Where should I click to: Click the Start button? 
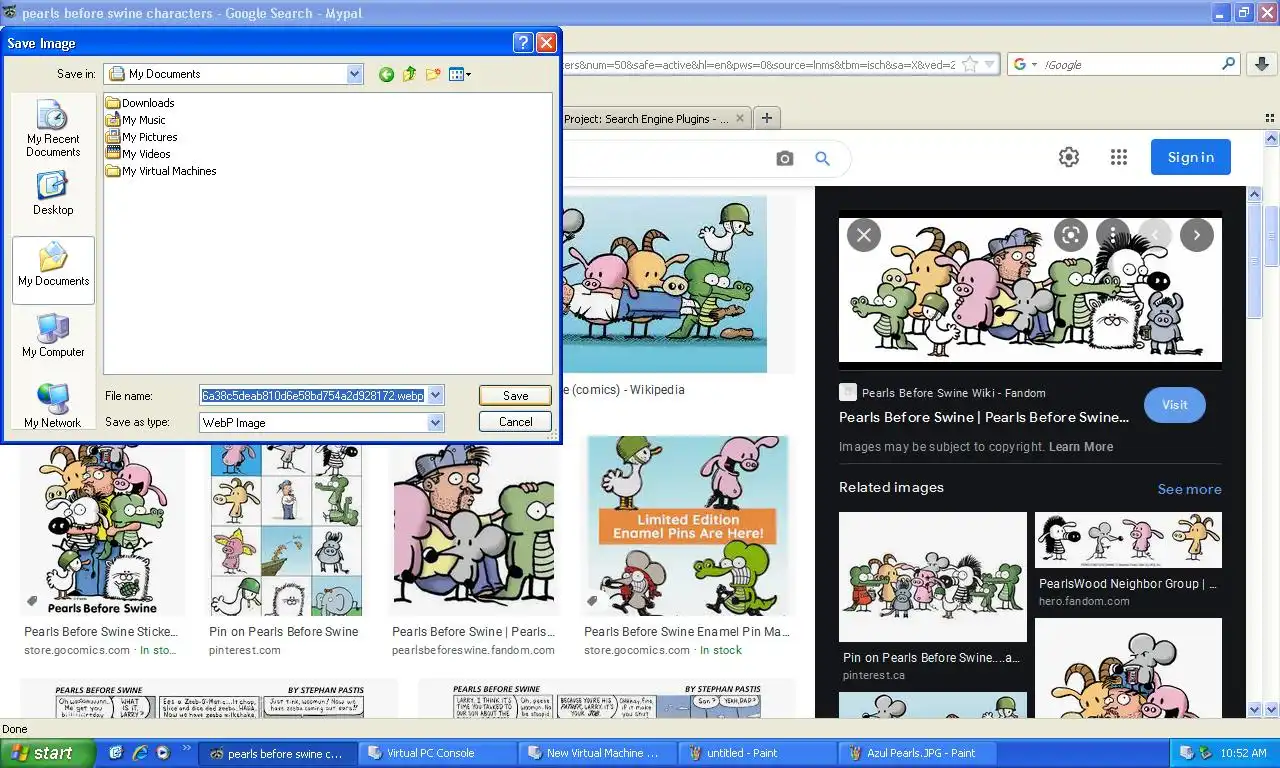tap(47, 753)
